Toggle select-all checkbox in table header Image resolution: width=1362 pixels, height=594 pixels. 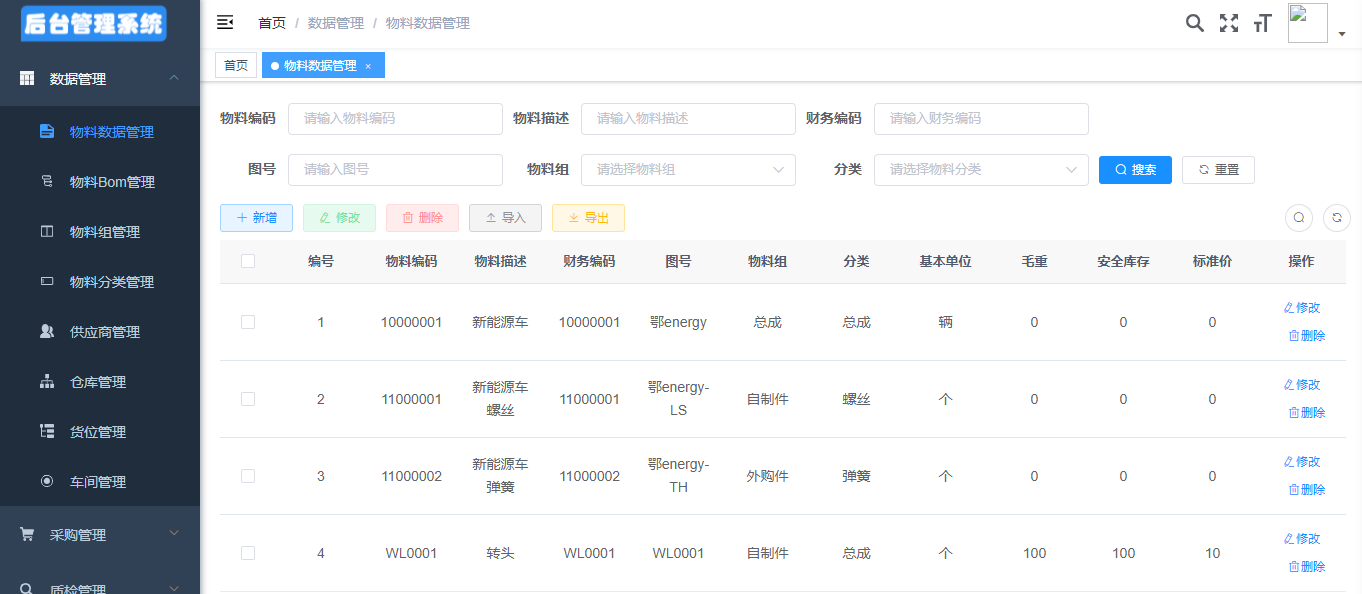tap(248, 261)
